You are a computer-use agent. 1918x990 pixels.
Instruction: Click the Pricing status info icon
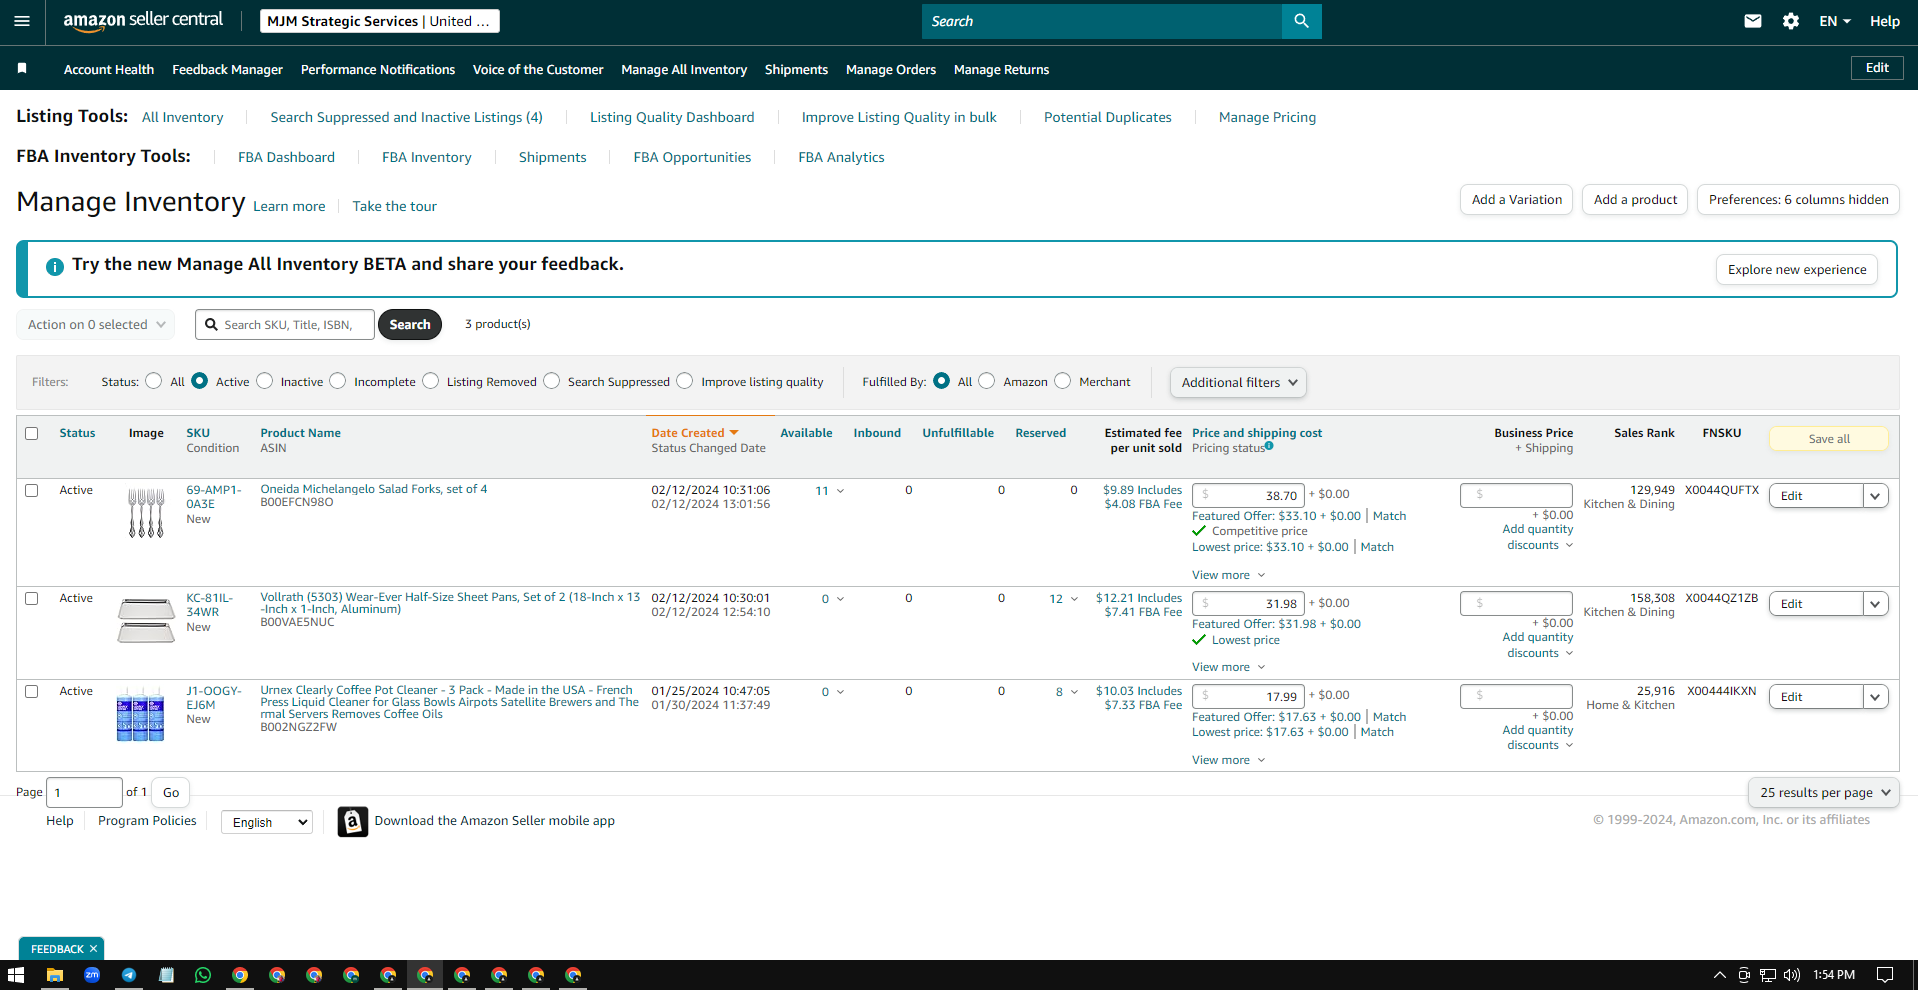(1269, 446)
